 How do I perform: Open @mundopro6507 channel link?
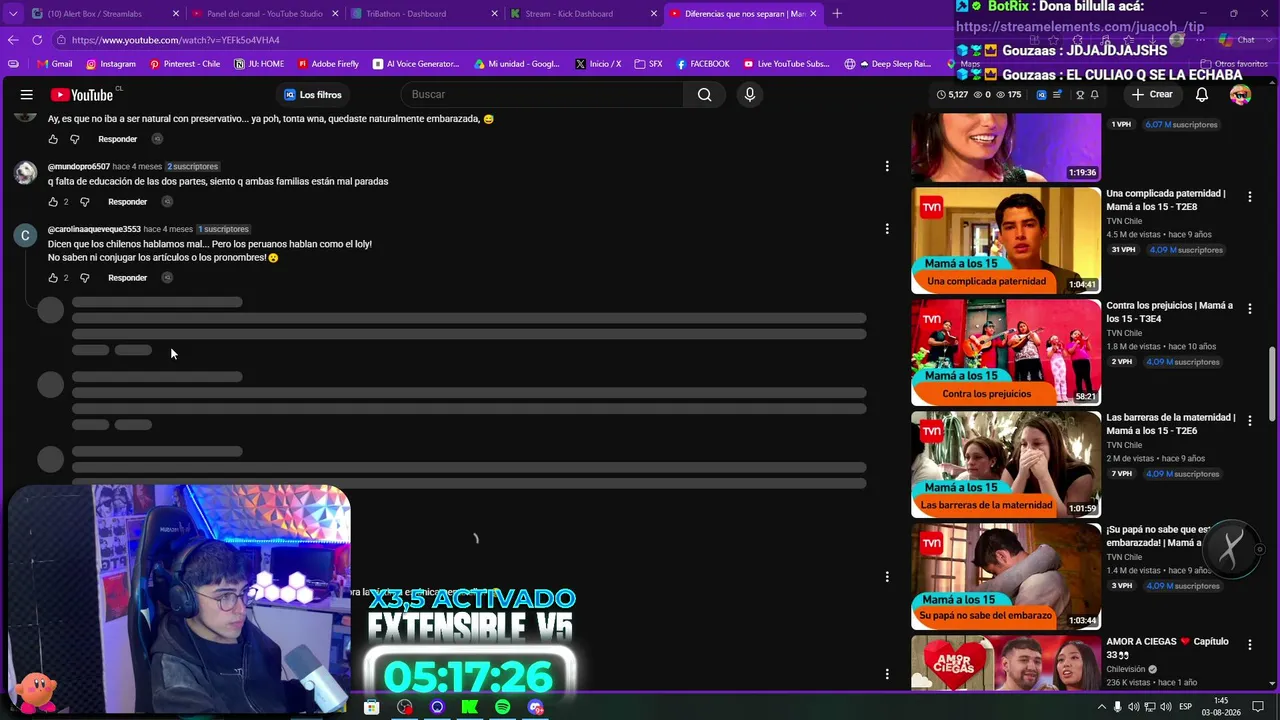pos(79,167)
